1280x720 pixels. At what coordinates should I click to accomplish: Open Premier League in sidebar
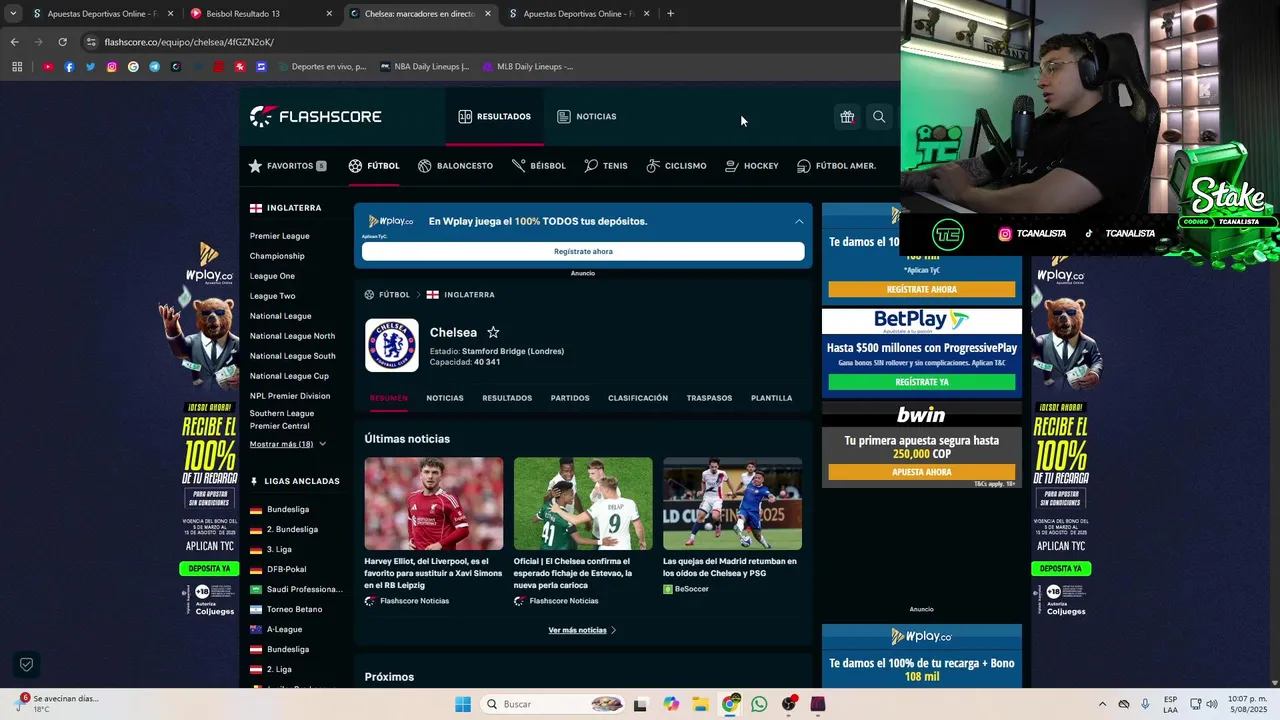pyautogui.click(x=280, y=236)
